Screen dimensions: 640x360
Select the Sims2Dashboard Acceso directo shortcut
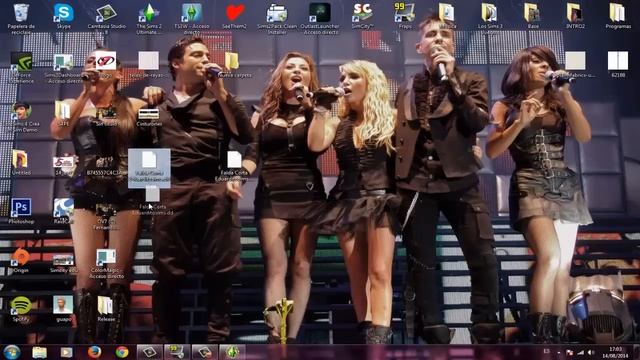point(64,68)
